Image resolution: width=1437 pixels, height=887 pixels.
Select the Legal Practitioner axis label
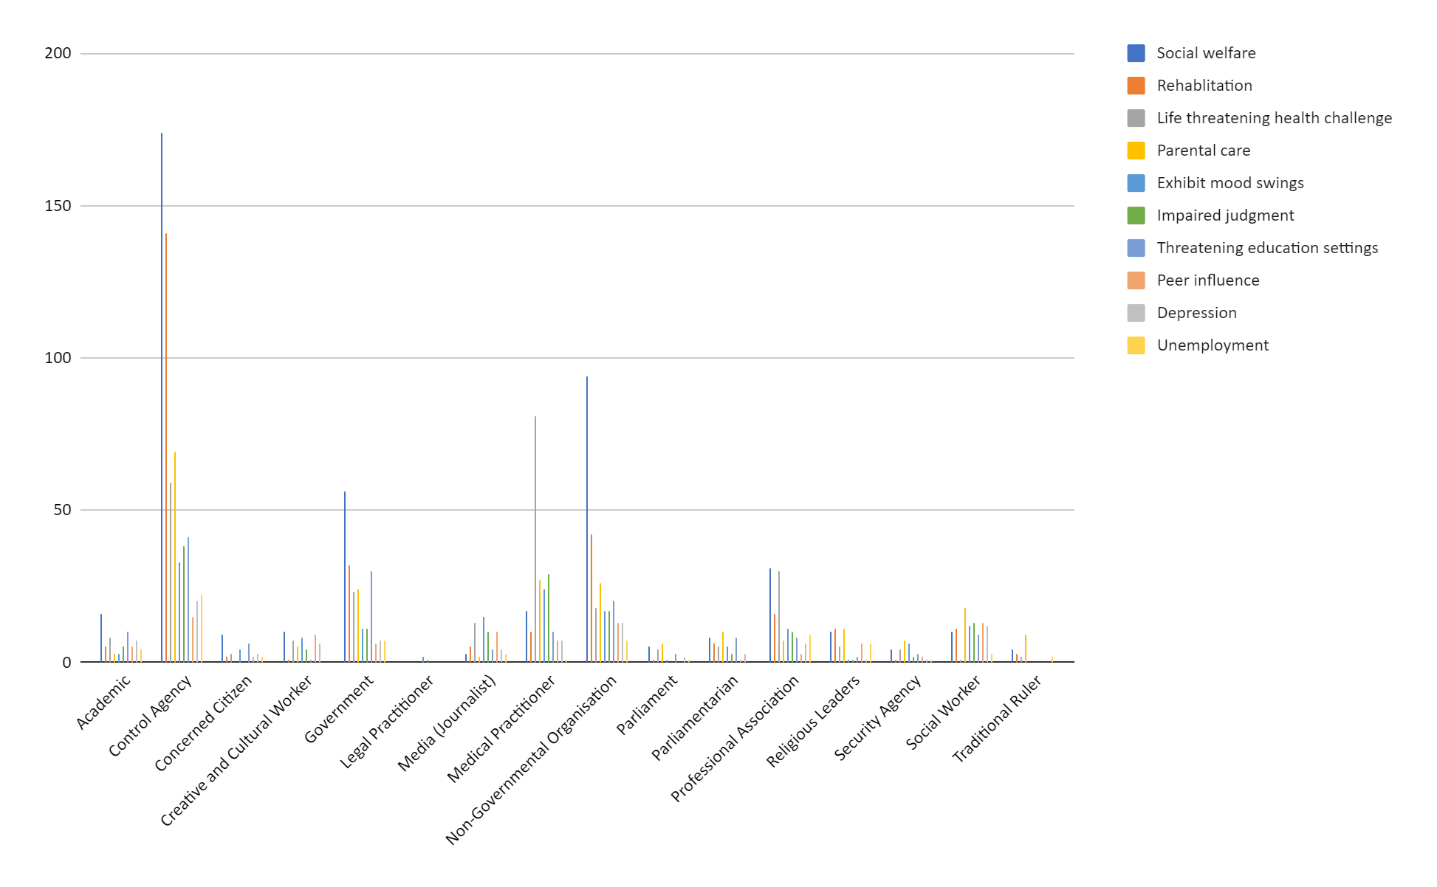387,721
